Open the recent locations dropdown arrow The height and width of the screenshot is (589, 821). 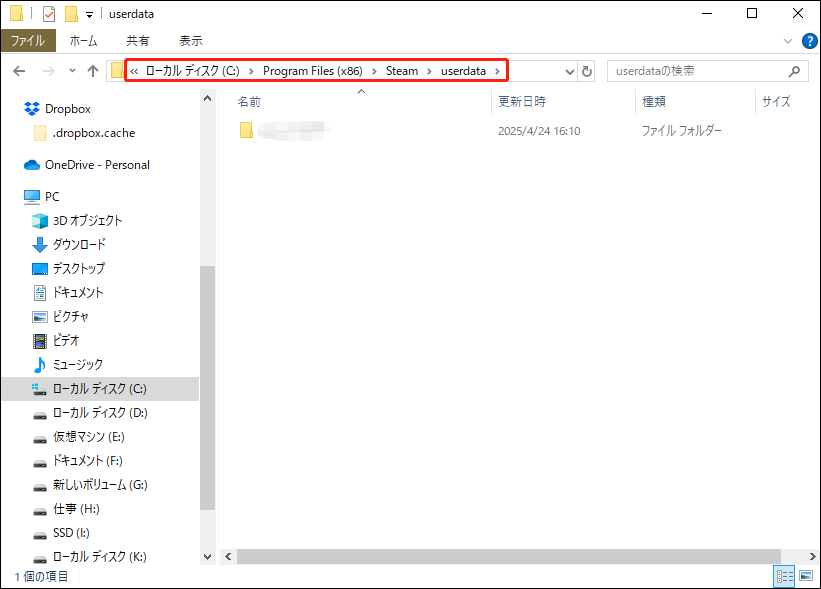point(72,71)
